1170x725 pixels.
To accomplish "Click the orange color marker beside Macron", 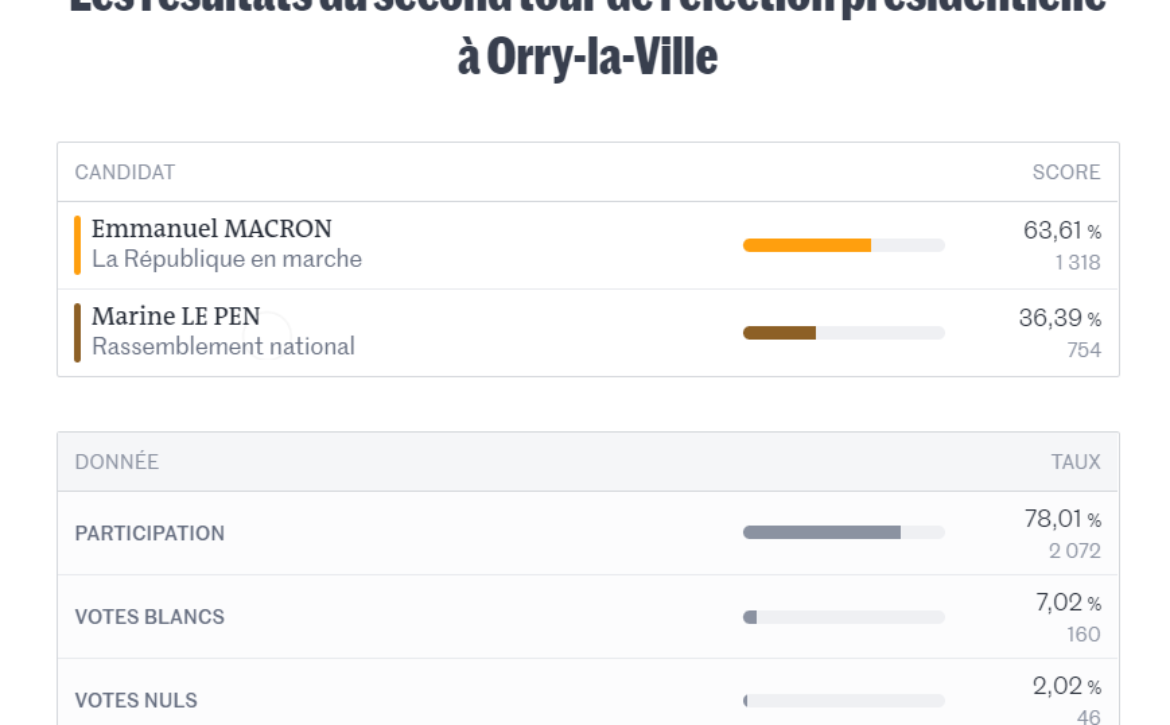I will (x=78, y=245).
